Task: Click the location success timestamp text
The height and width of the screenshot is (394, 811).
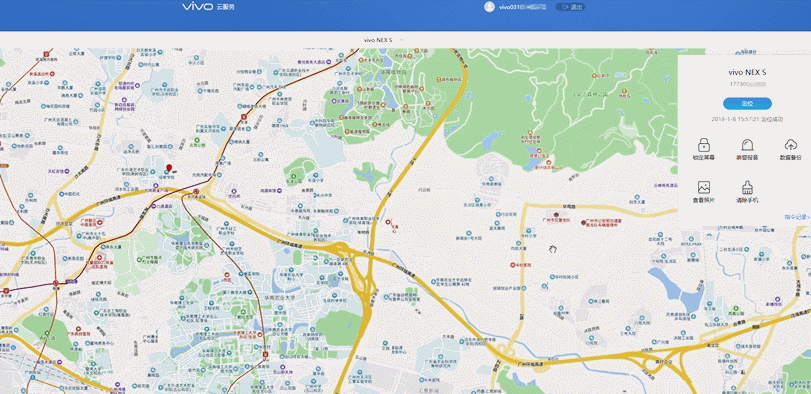Action: pos(747,119)
